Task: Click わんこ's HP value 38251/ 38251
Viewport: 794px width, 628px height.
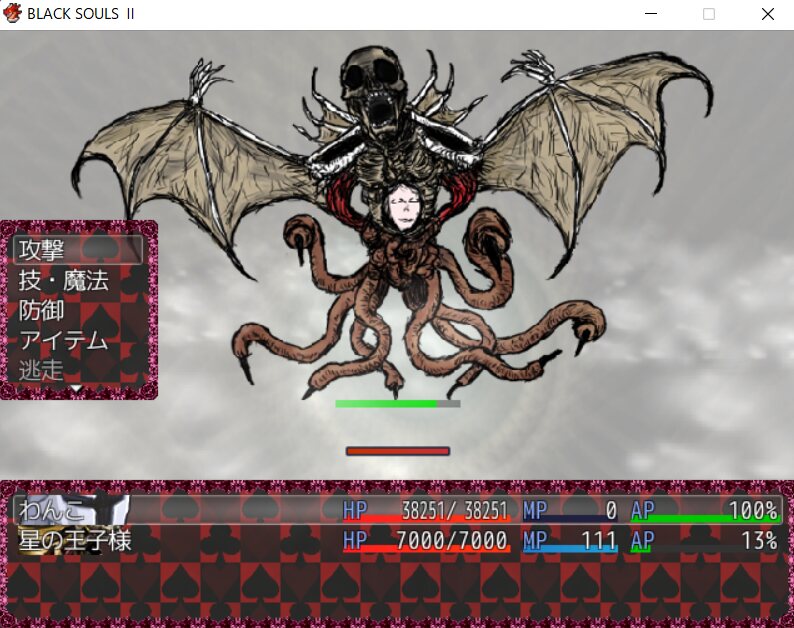Action: (x=454, y=511)
